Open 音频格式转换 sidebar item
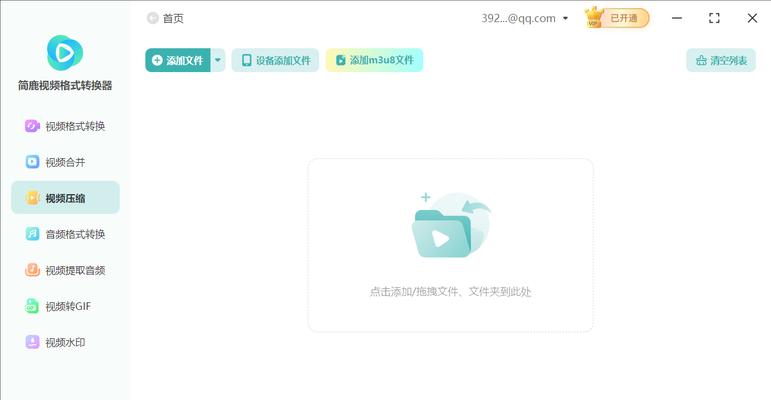 pos(65,234)
